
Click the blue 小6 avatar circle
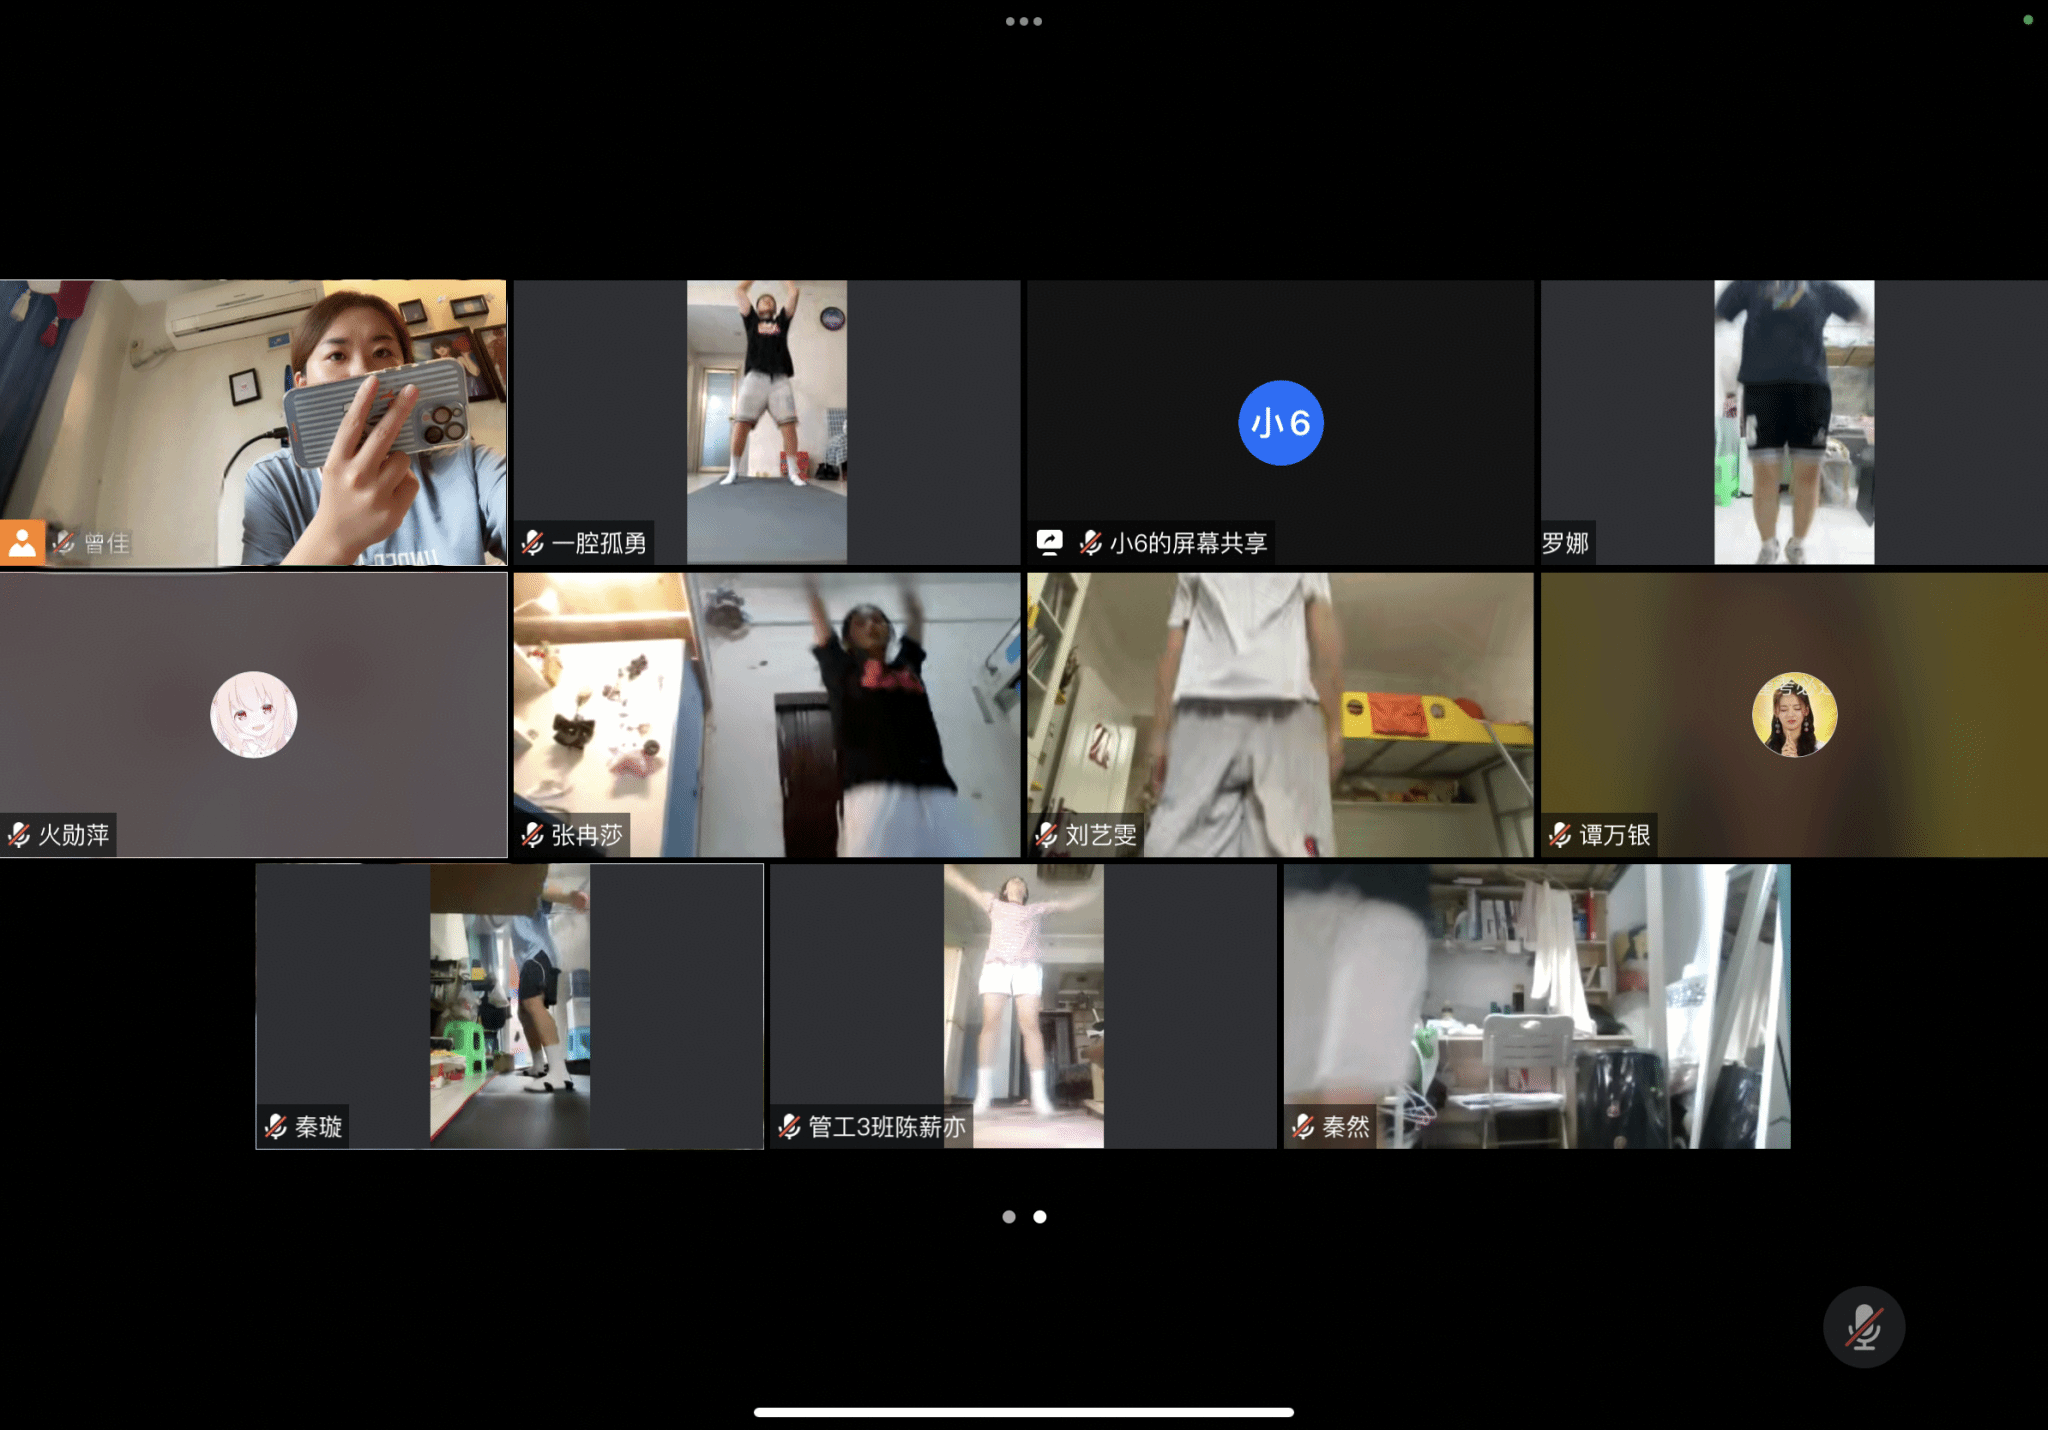pos(1280,423)
